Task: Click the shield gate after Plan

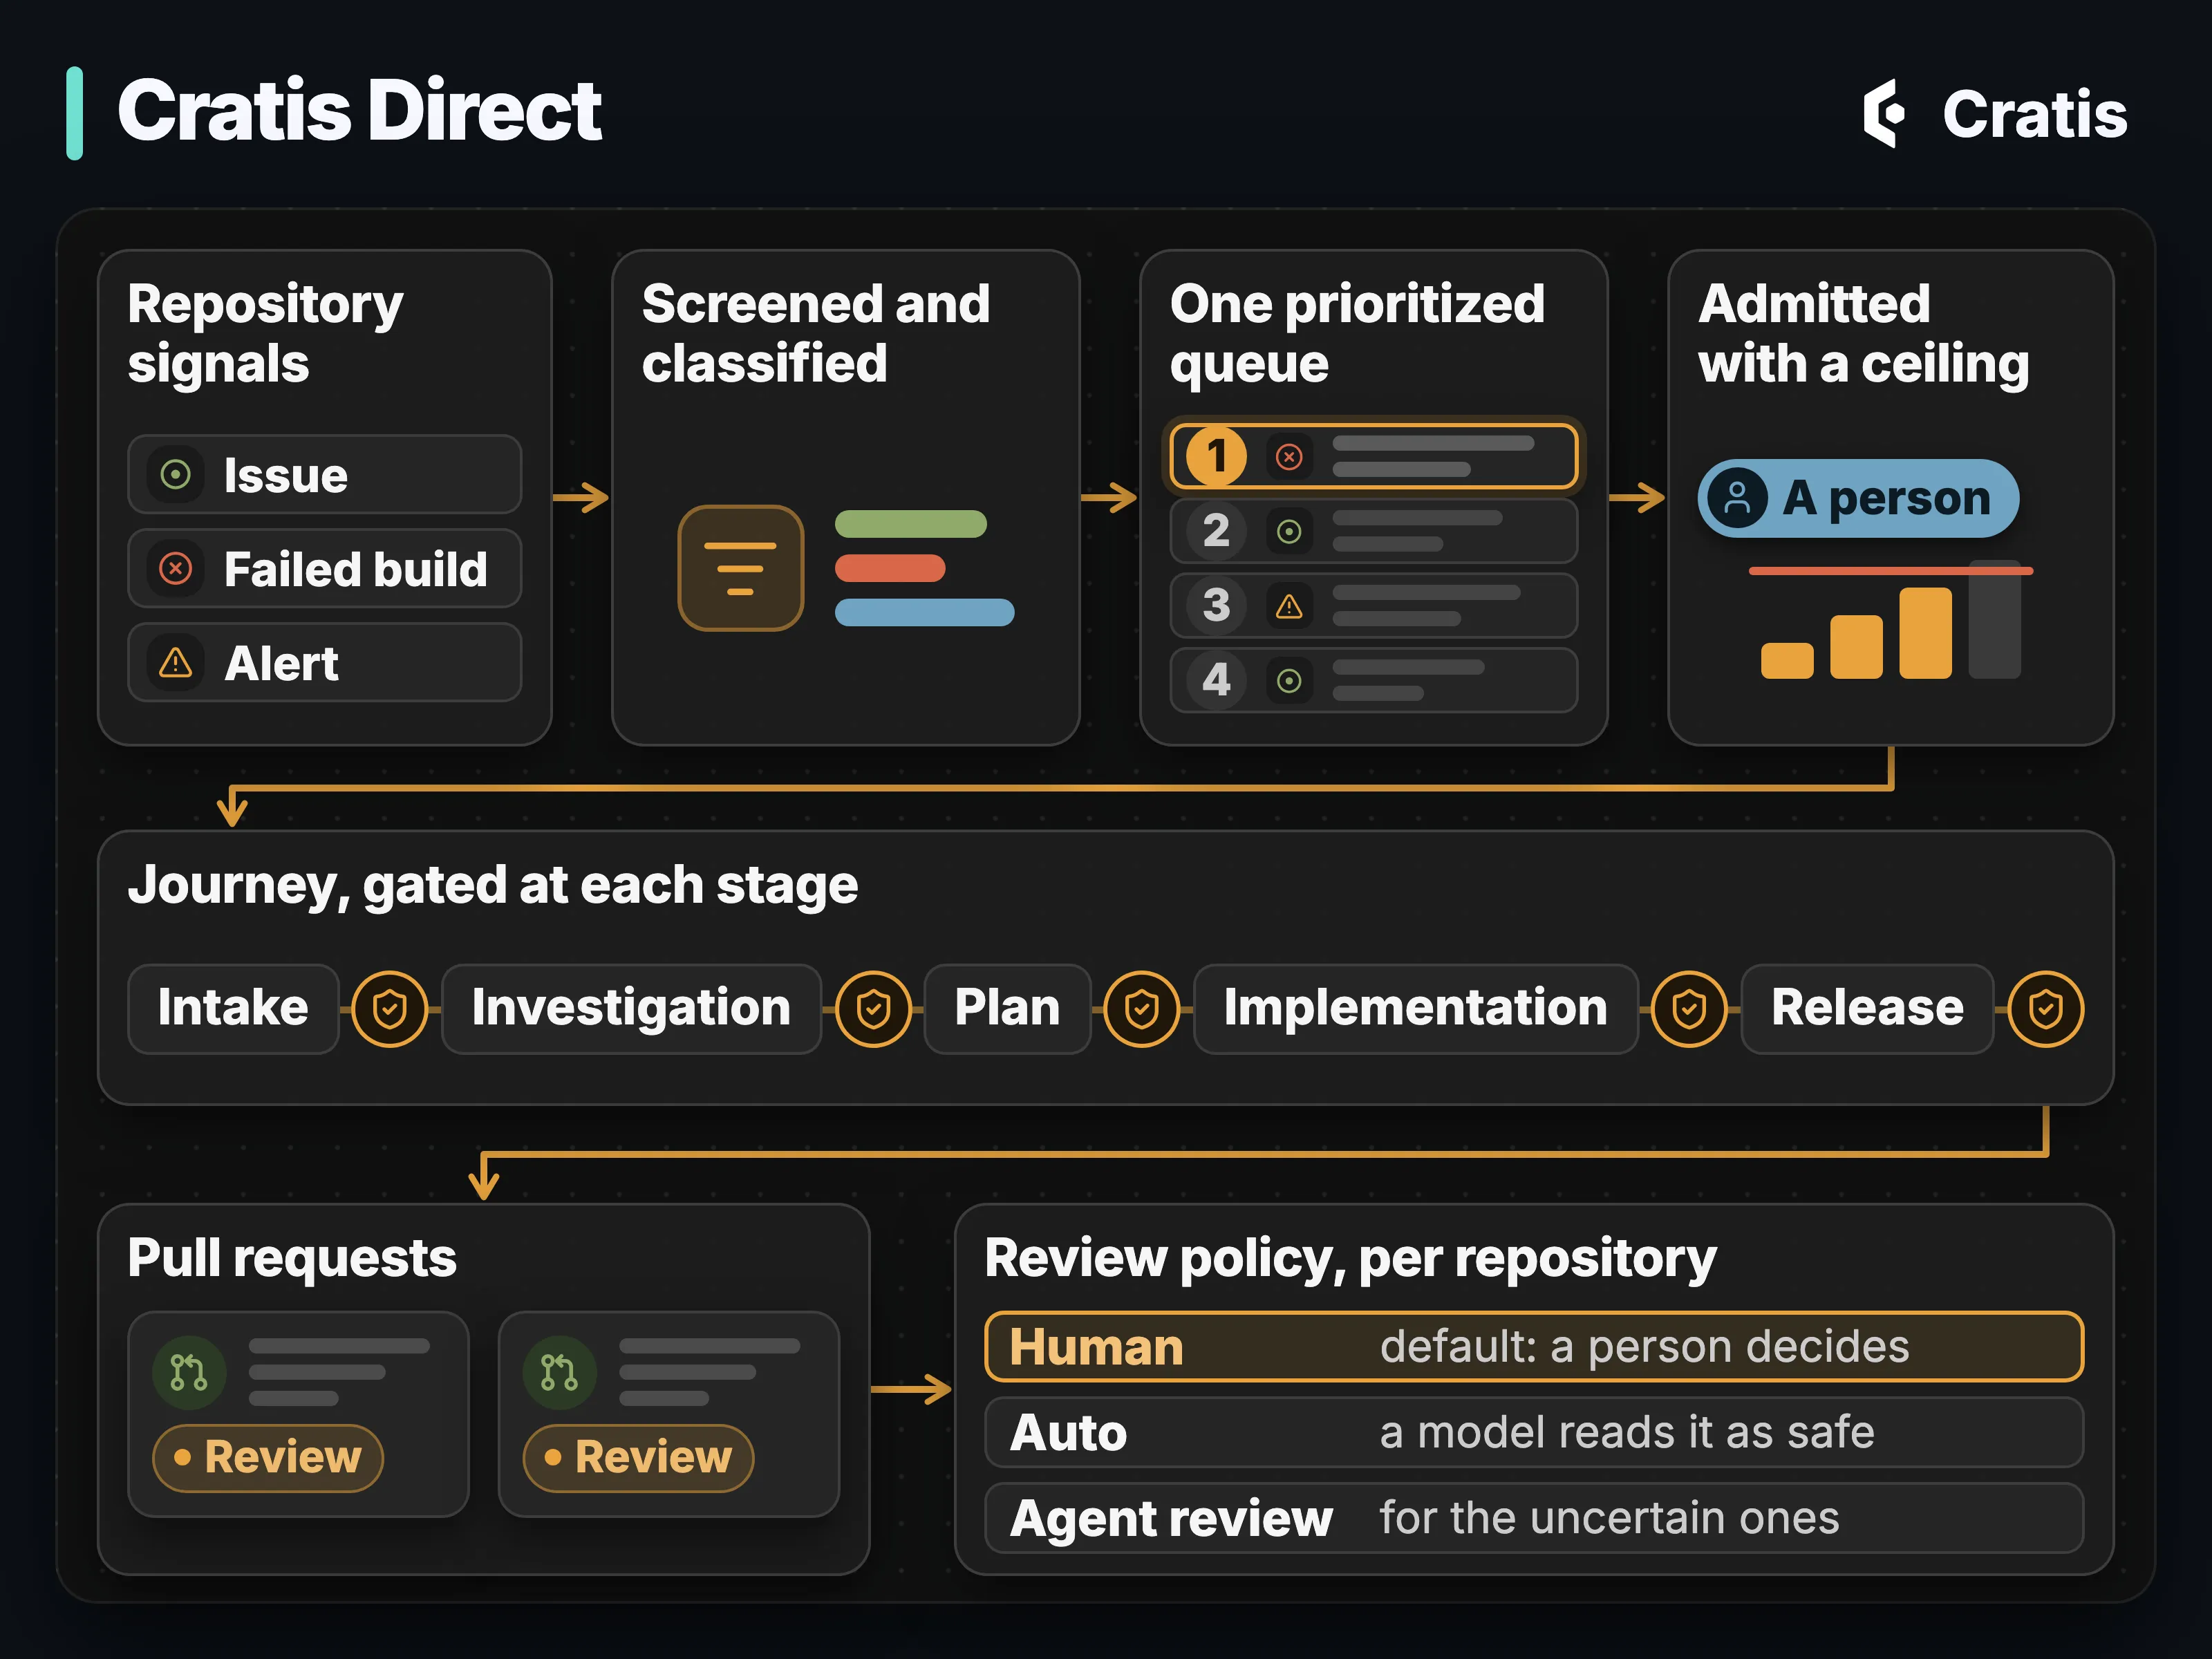Action: (x=1141, y=1009)
